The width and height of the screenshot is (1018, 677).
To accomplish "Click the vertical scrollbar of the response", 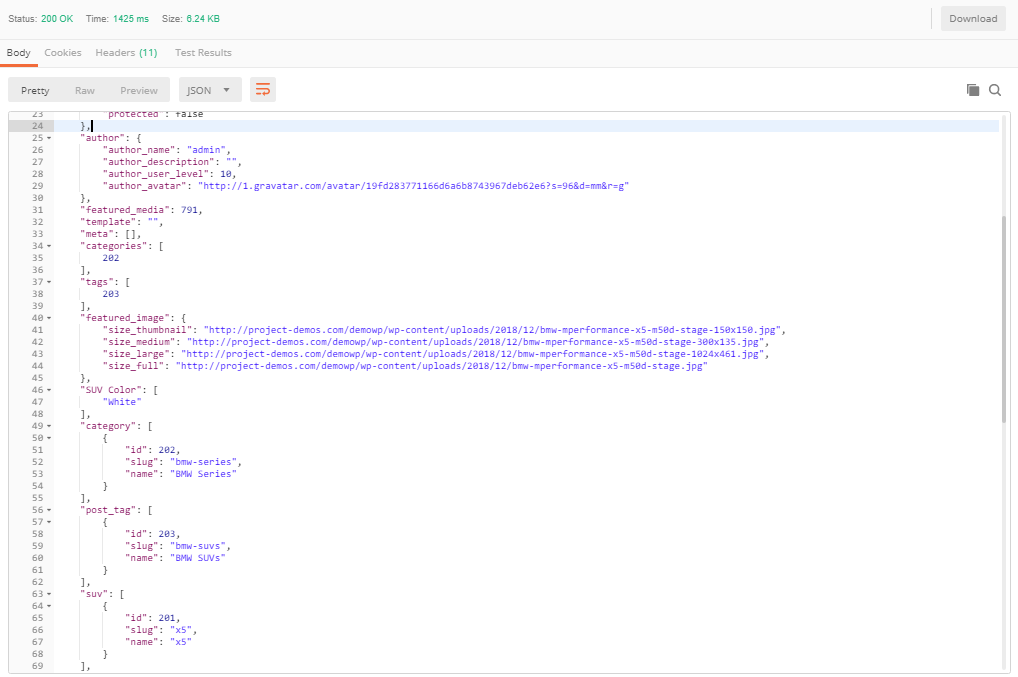I will point(1004,318).
